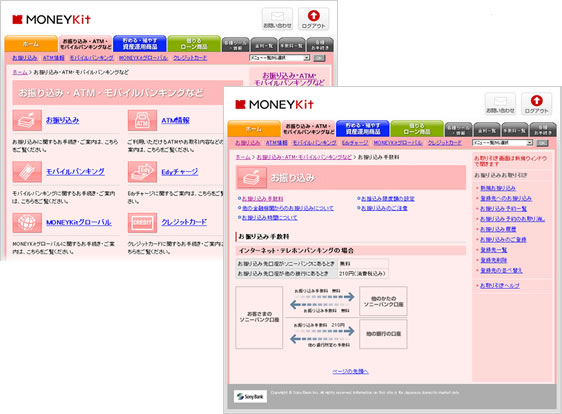Viewport: 562px width, 414px height.
Task: Open the モバイルバンキング phone icon
Action: coord(27,172)
